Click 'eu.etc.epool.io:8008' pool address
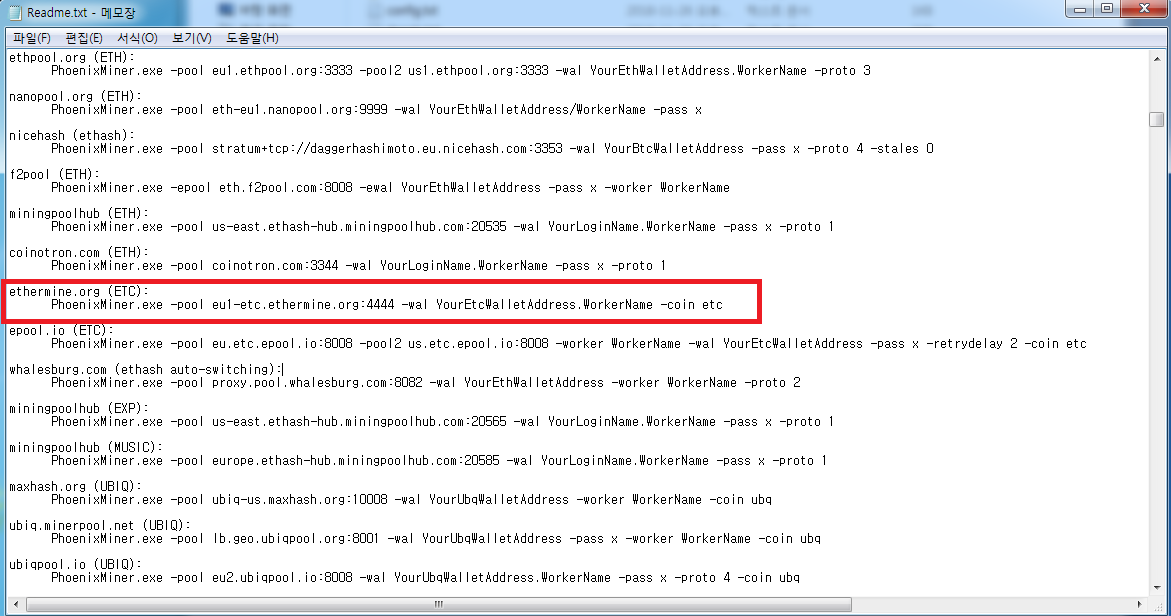Viewport: 1171px width, 616px height. tap(282, 343)
